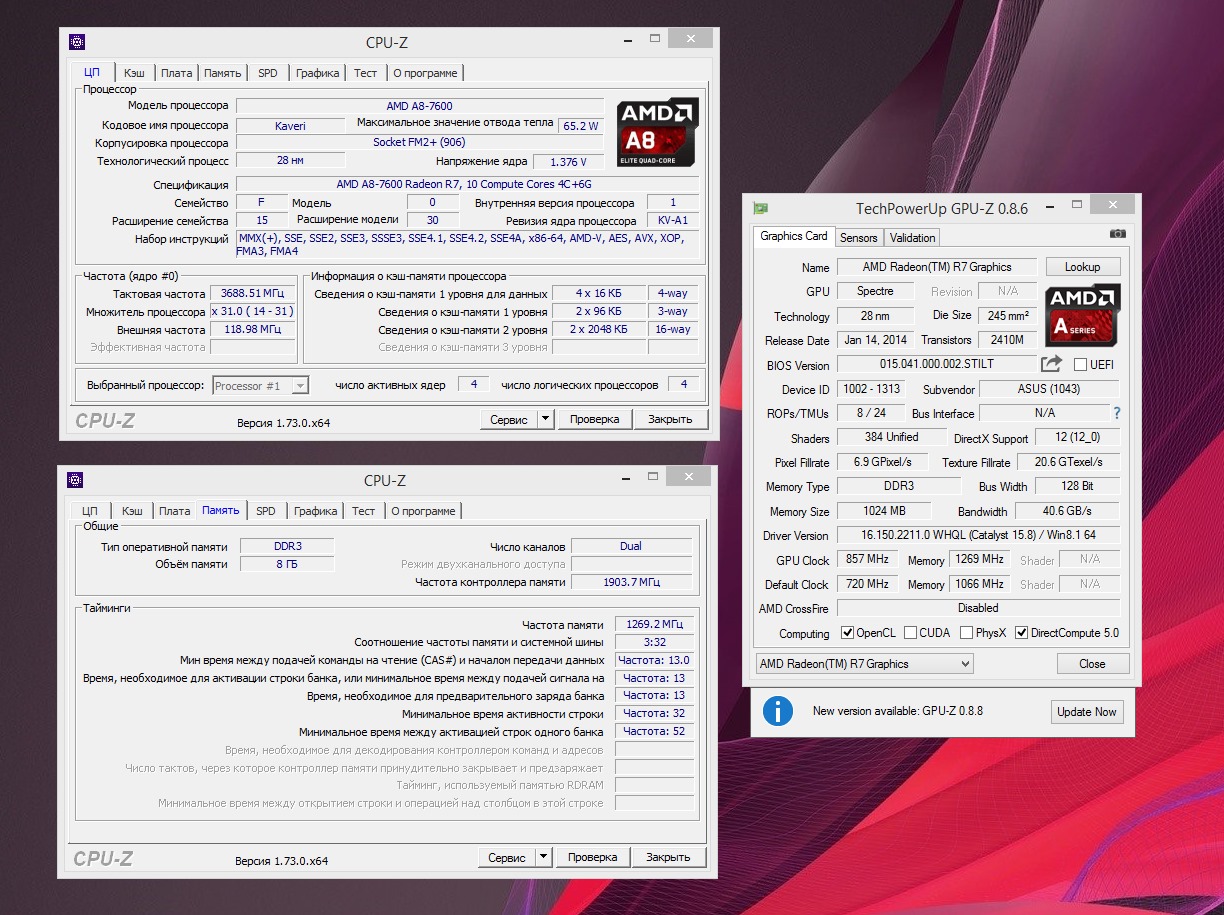
Task: Click the AMD A8 logo in top CPU-Z
Action: click(x=657, y=132)
